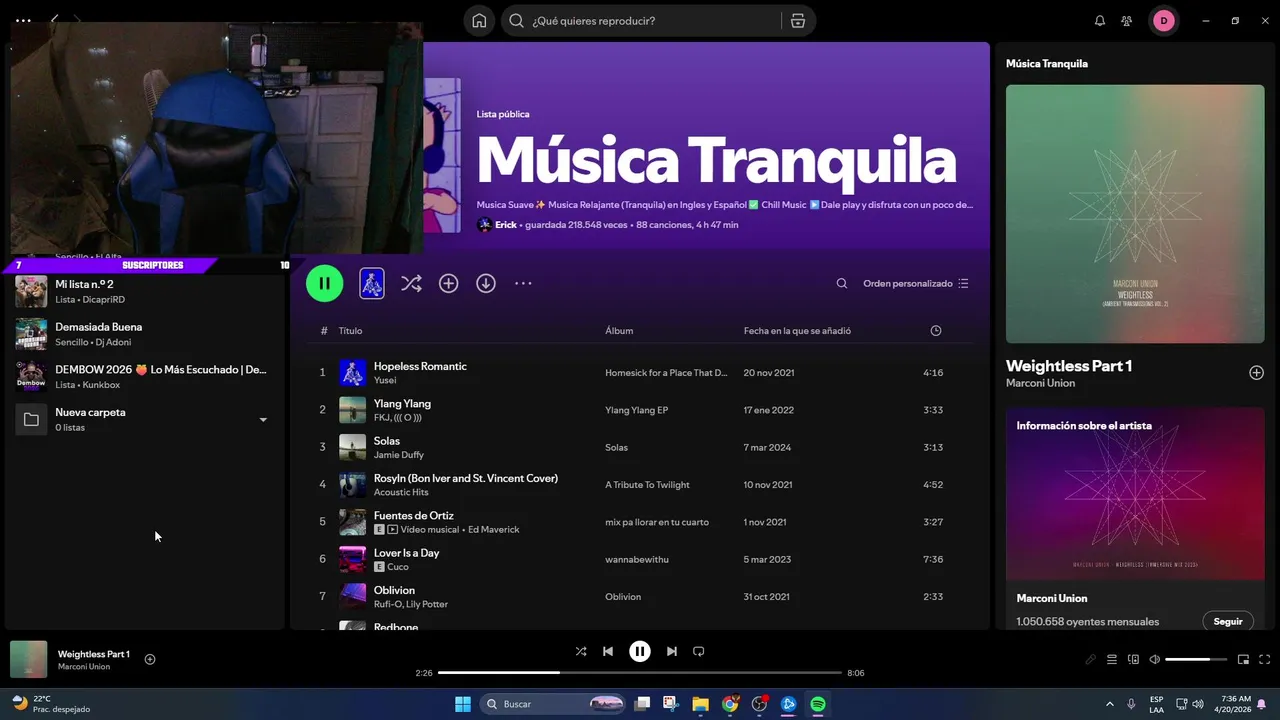
Task: Click the 'Nueva carpeta' folder icon
Action: (x=31, y=419)
